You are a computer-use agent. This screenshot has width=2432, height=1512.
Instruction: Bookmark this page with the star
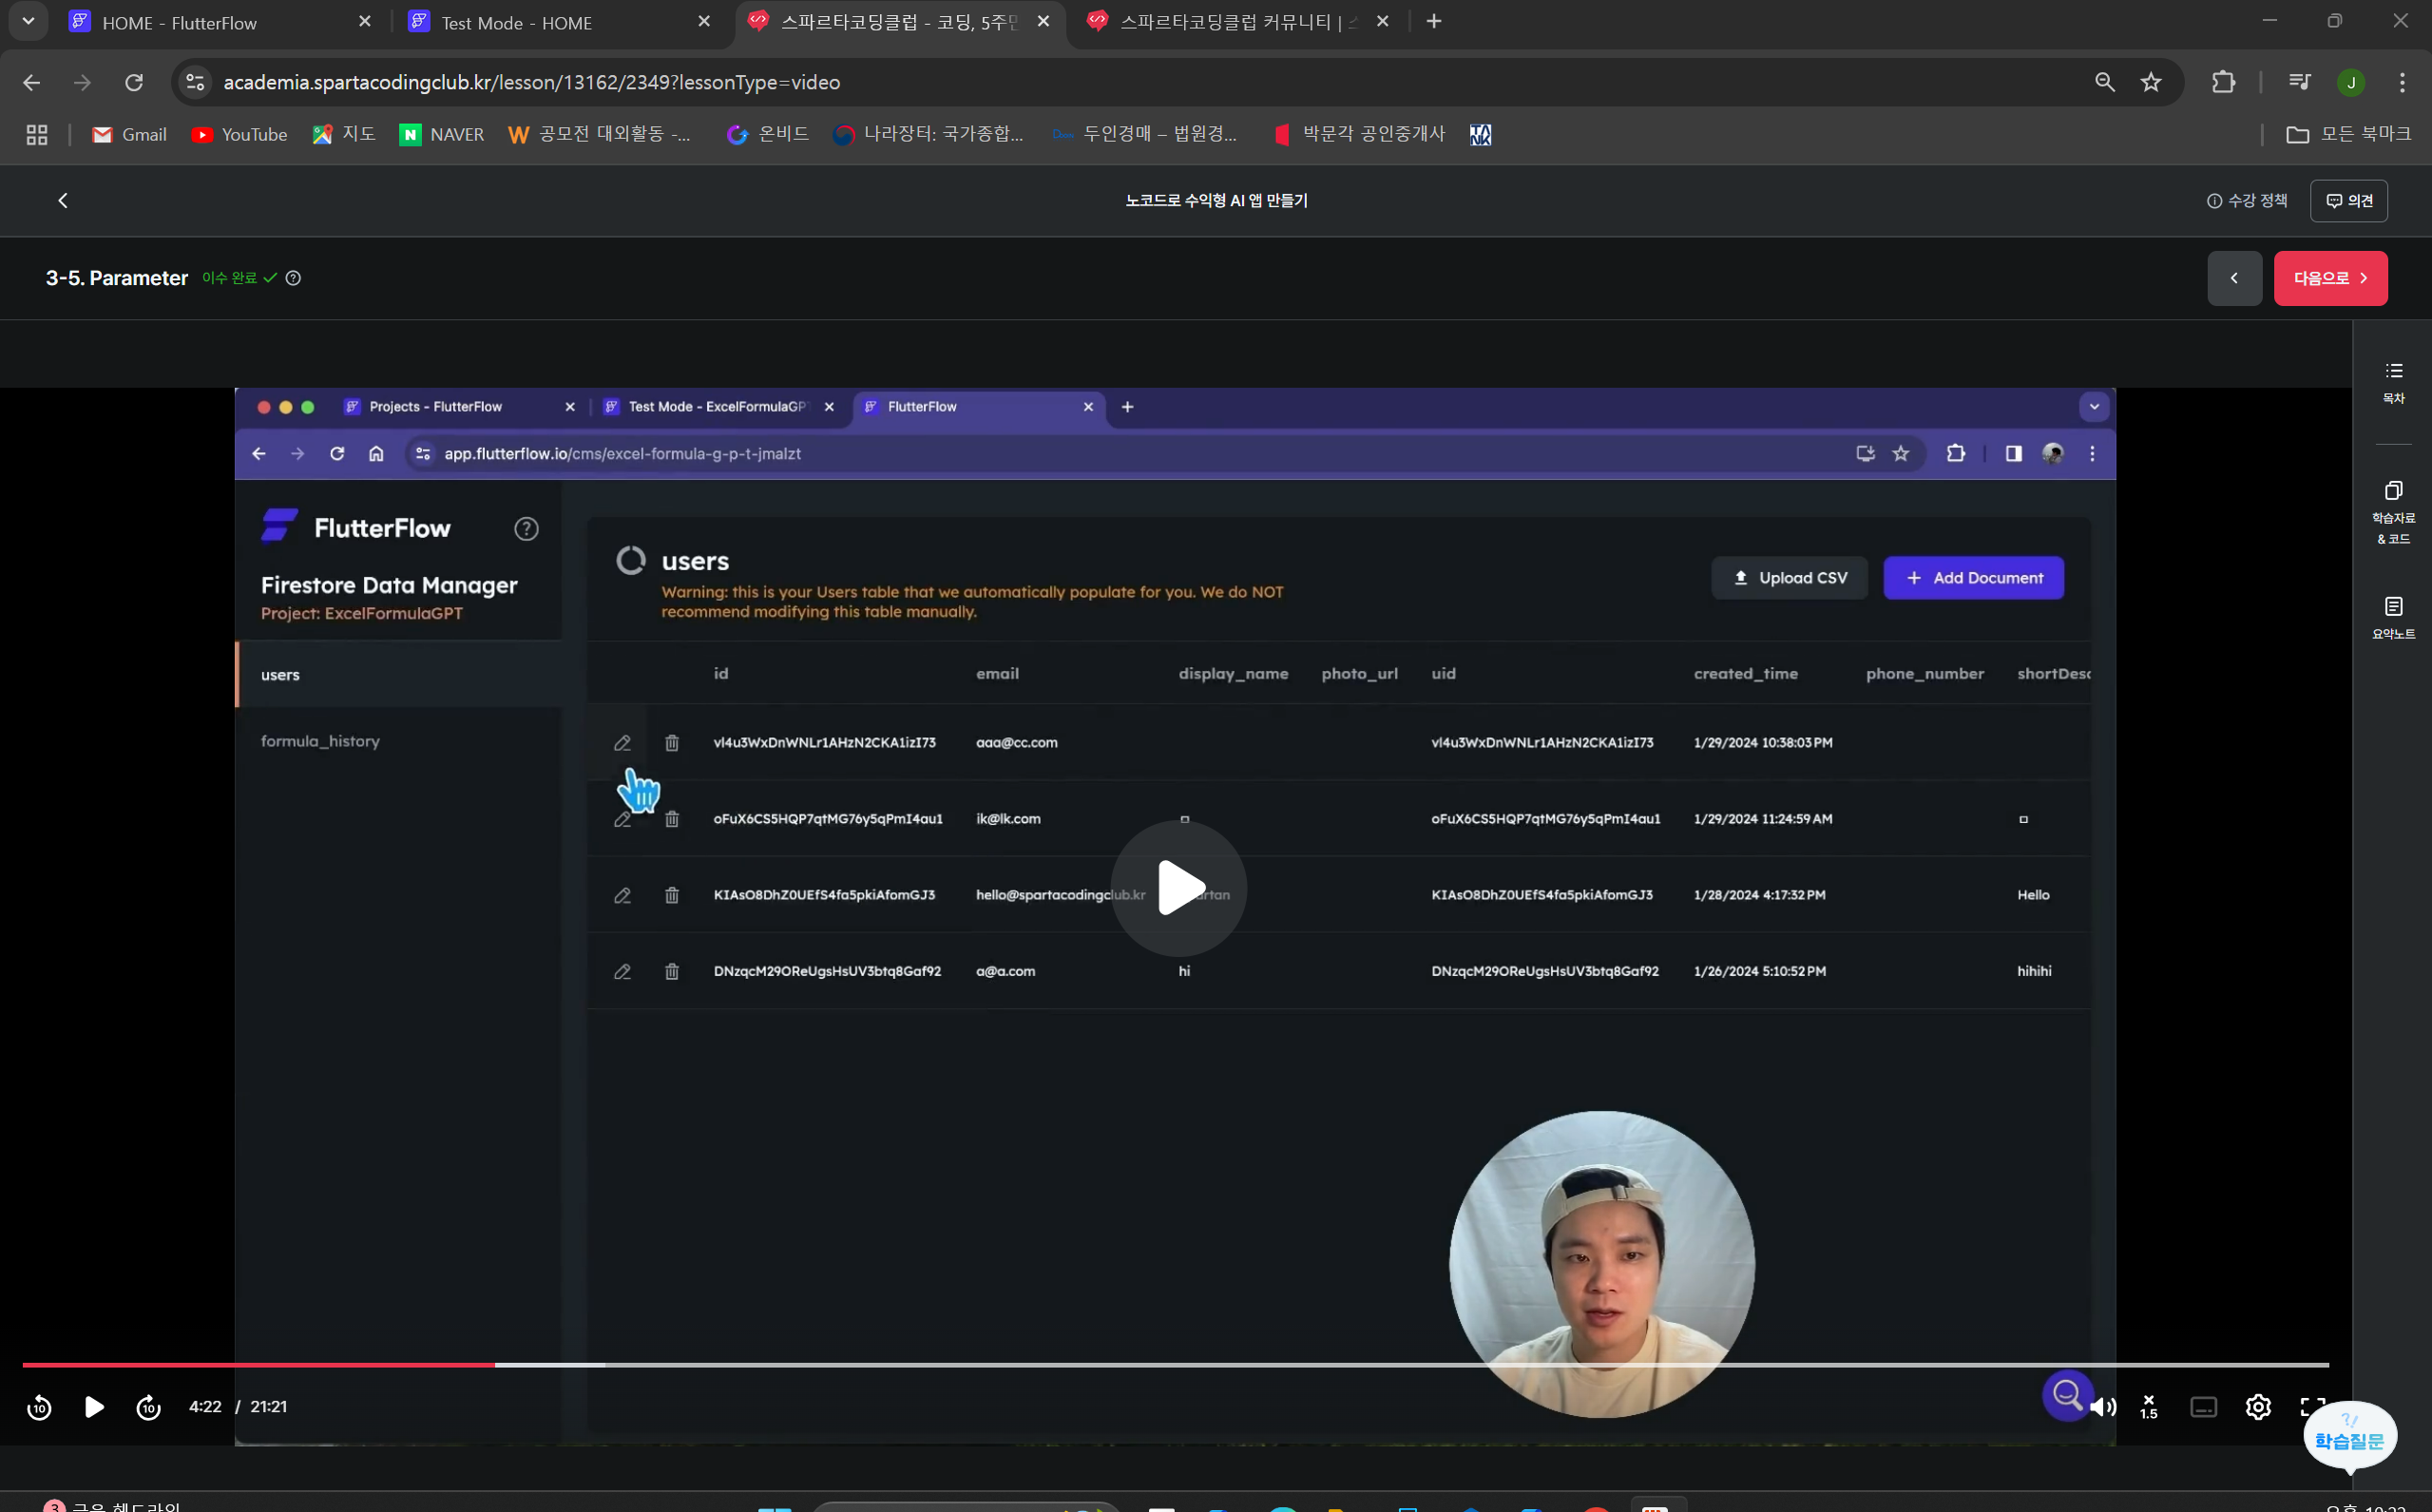(2152, 82)
